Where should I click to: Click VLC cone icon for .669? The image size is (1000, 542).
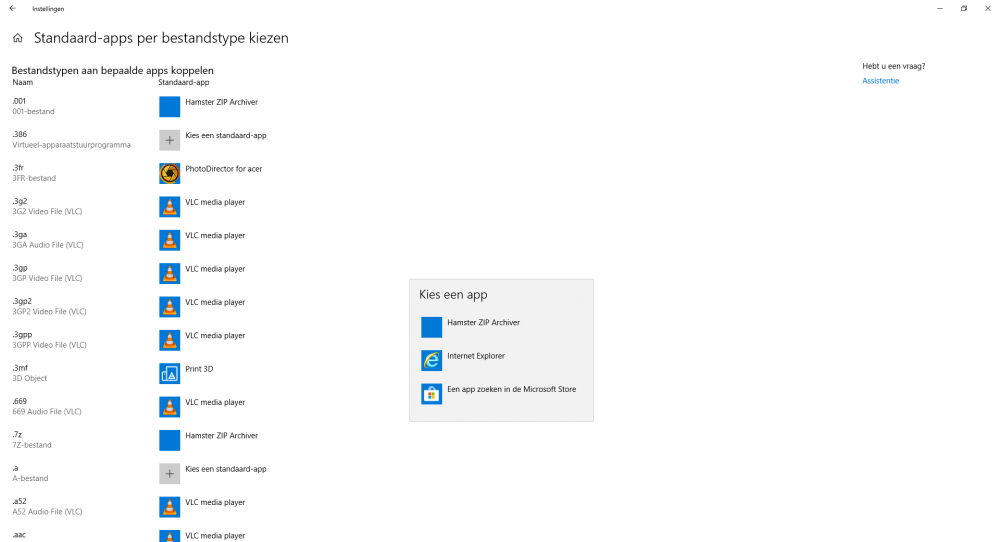pyautogui.click(x=170, y=407)
